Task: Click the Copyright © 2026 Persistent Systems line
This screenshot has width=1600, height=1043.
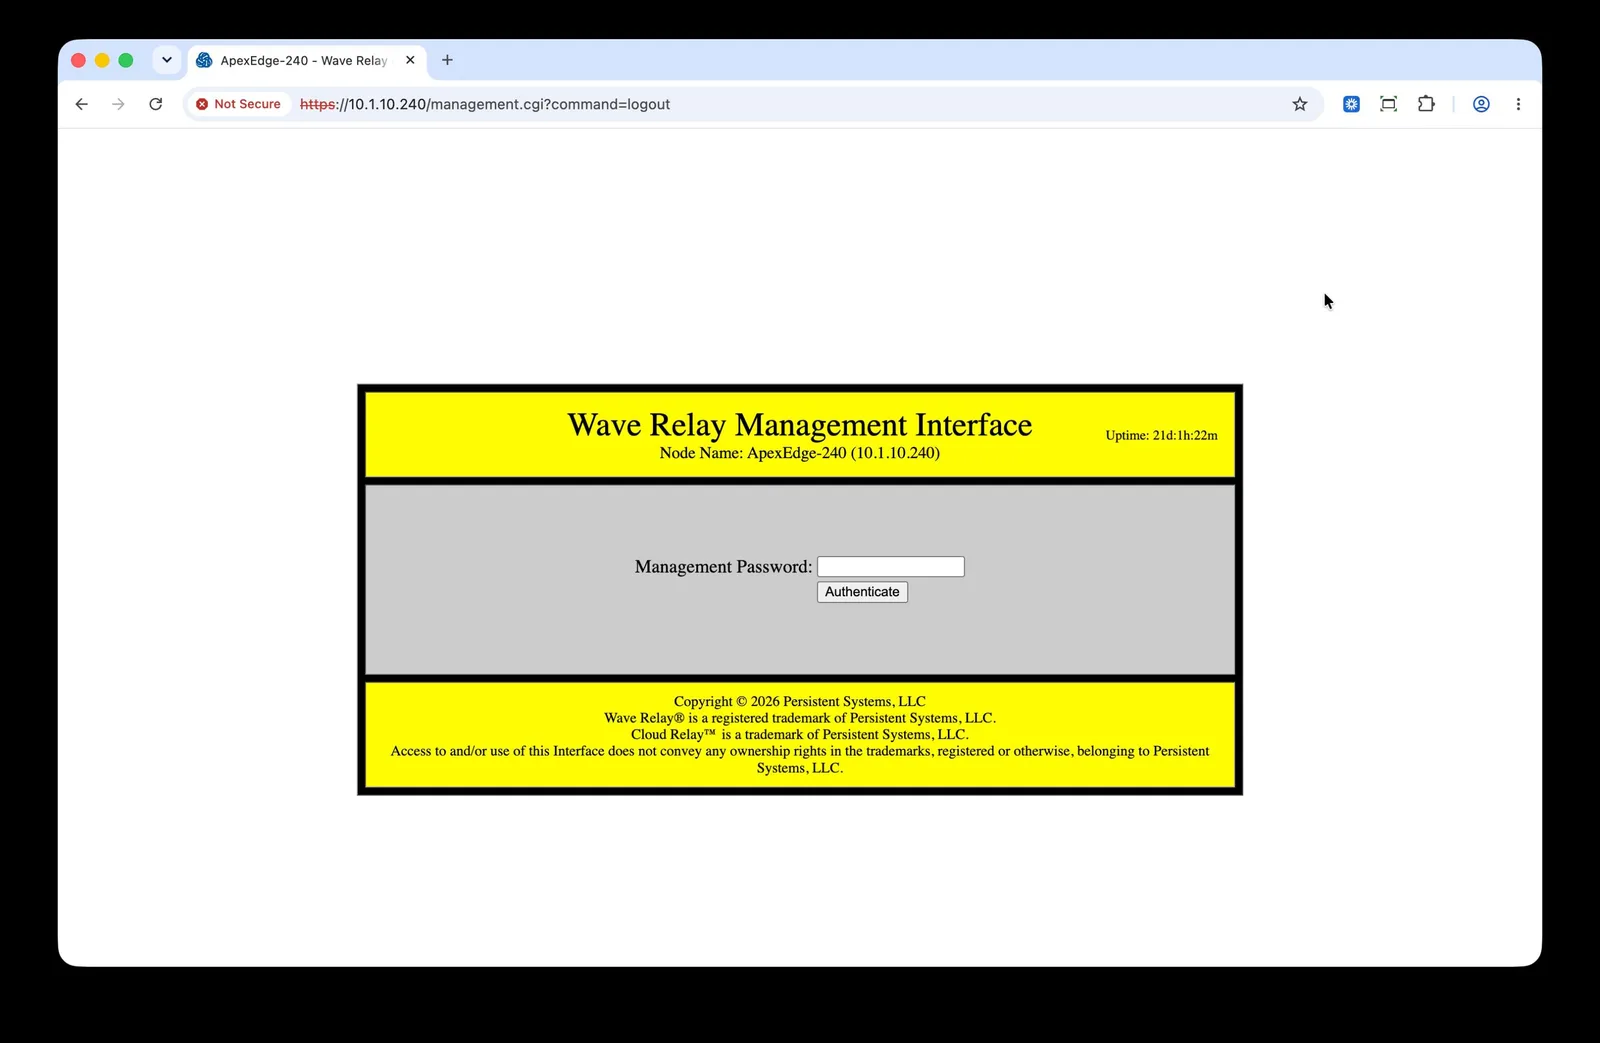Action: [800, 701]
